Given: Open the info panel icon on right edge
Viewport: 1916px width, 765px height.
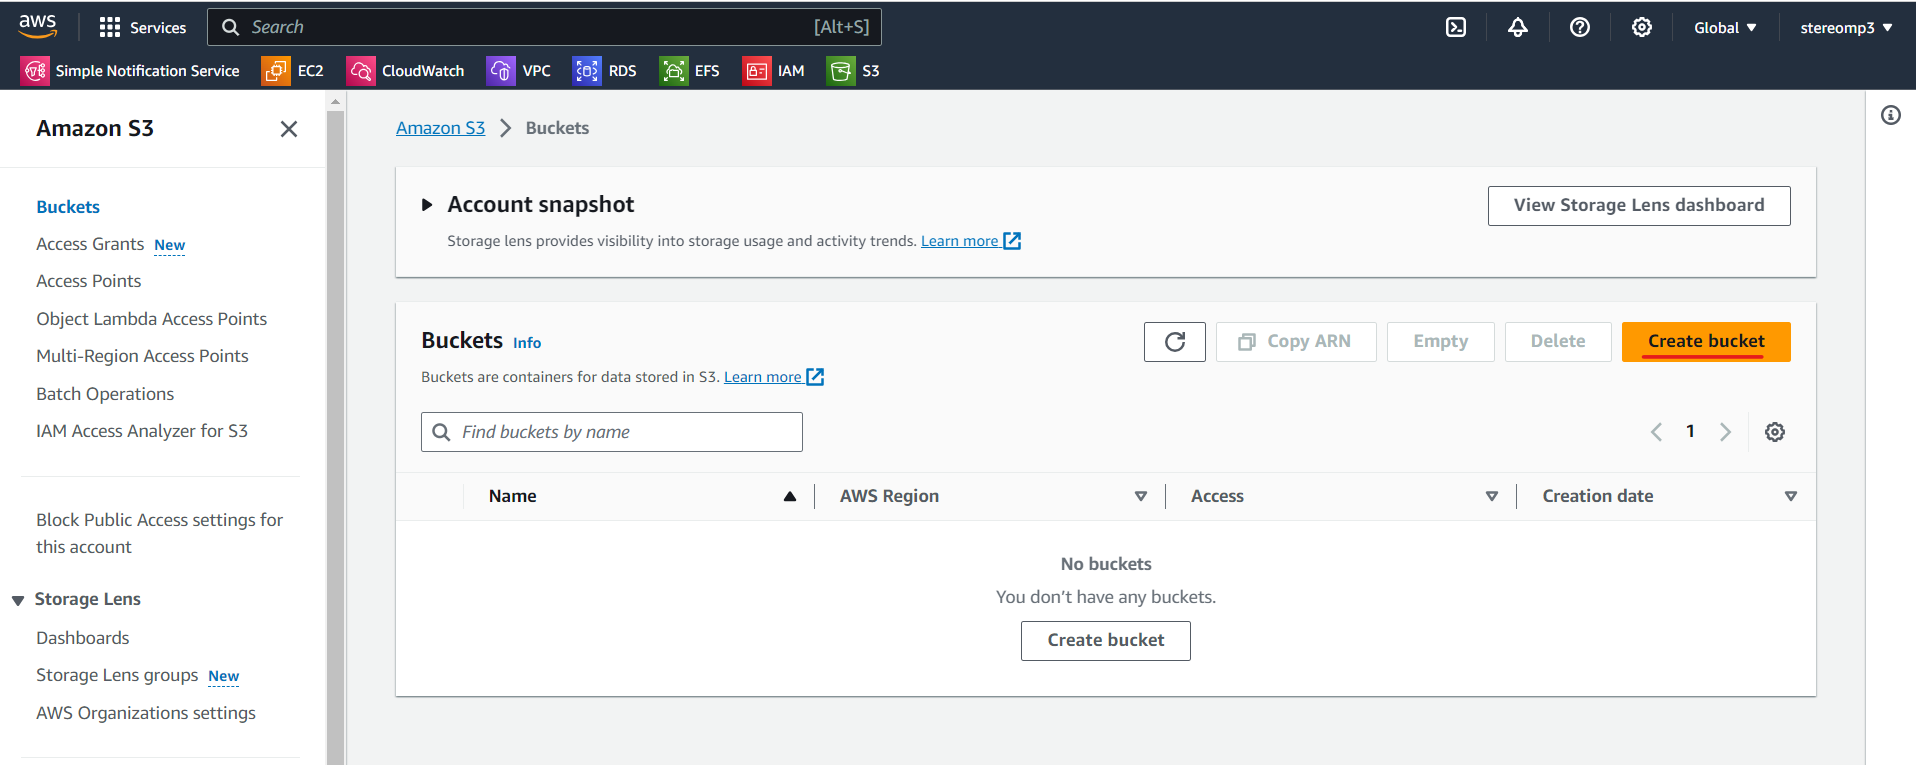Looking at the screenshot, I should (x=1891, y=115).
